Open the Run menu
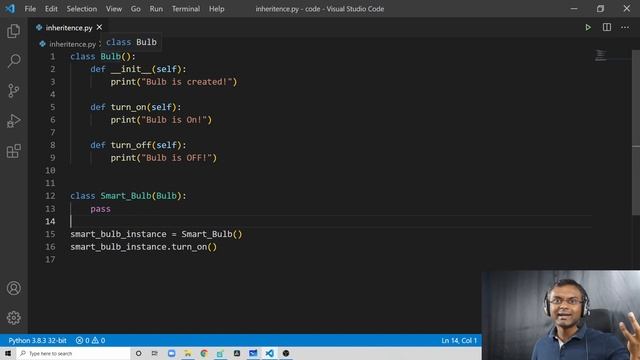The image size is (640, 360). pos(156,9)
